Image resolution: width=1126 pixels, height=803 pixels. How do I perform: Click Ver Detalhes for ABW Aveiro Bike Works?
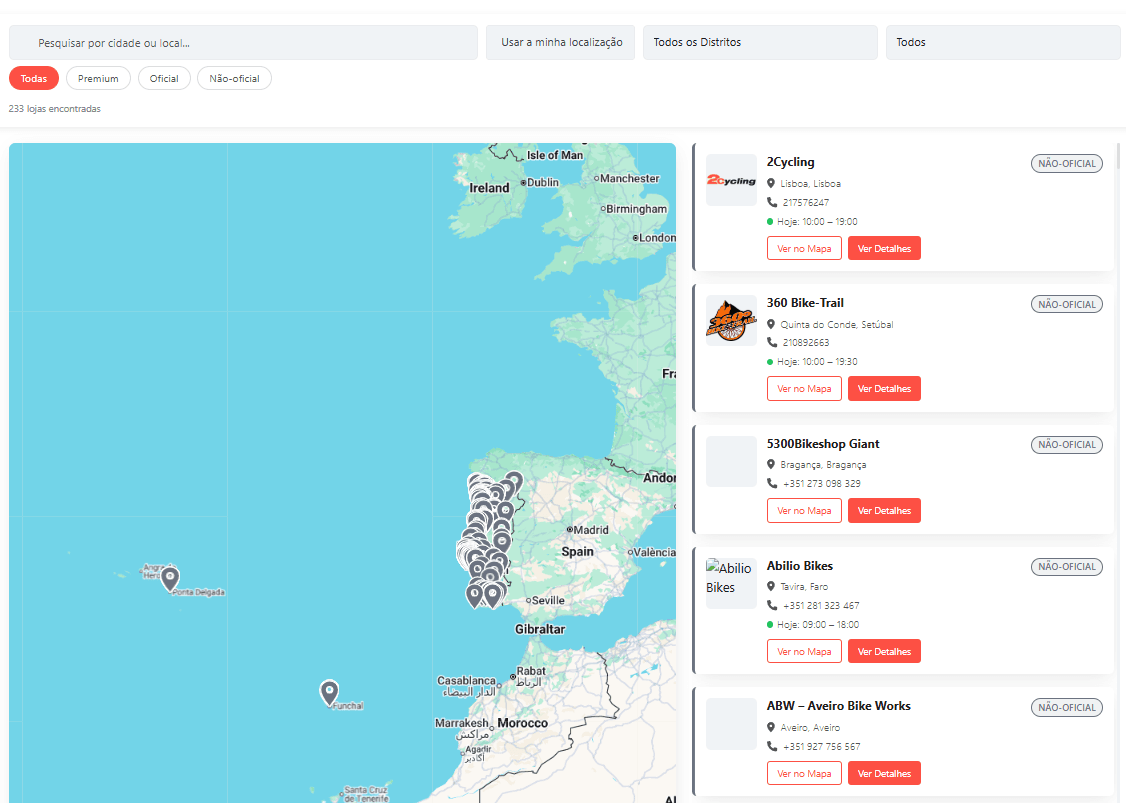coord(884,774)
